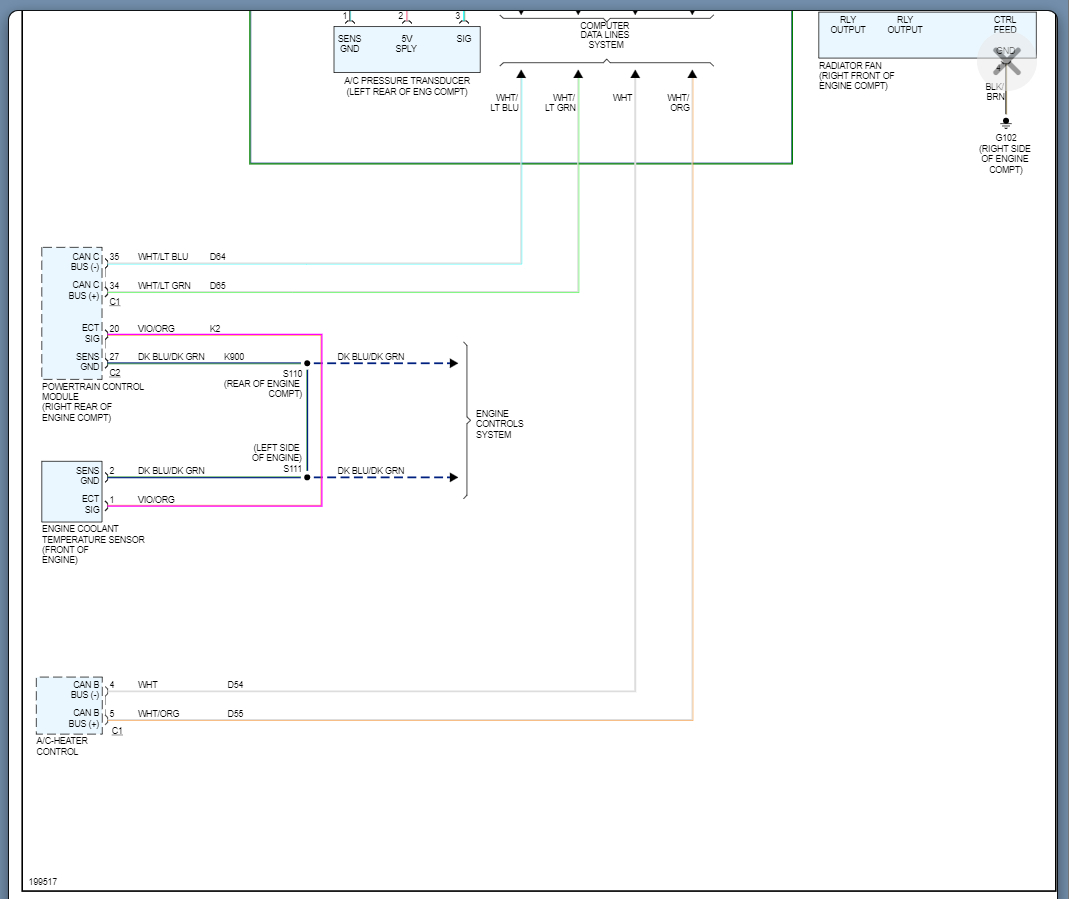Select the Engine Coolant Temperature Sensor box
This screenshot has width=1069, height=899.
pos(72,491)
